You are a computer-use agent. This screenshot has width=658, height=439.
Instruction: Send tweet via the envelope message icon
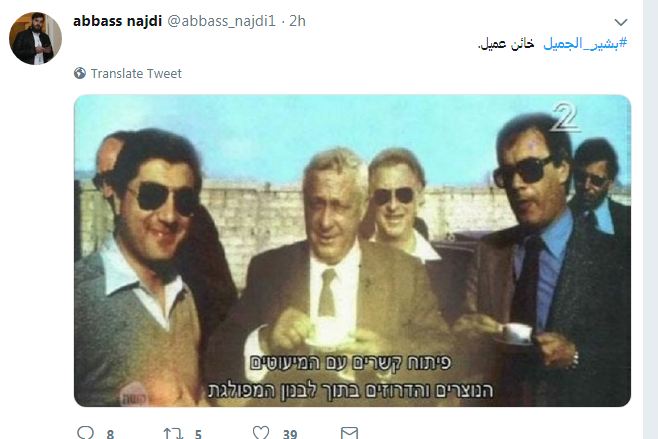tap(349, 433)
